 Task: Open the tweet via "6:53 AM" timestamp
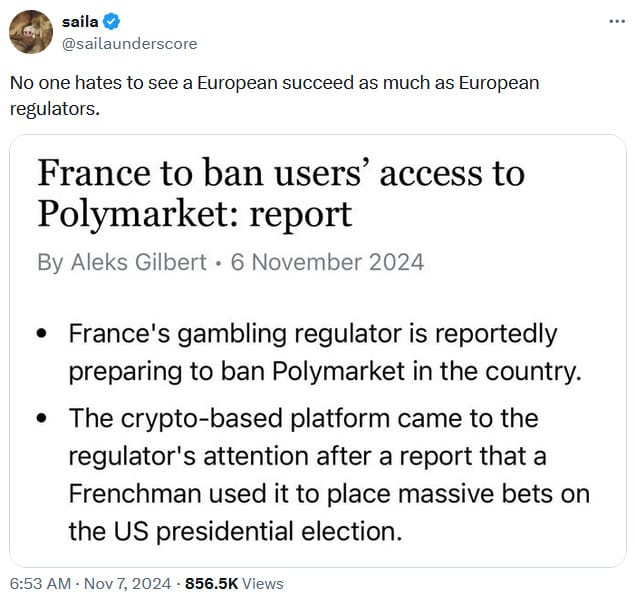pos(41,583)
